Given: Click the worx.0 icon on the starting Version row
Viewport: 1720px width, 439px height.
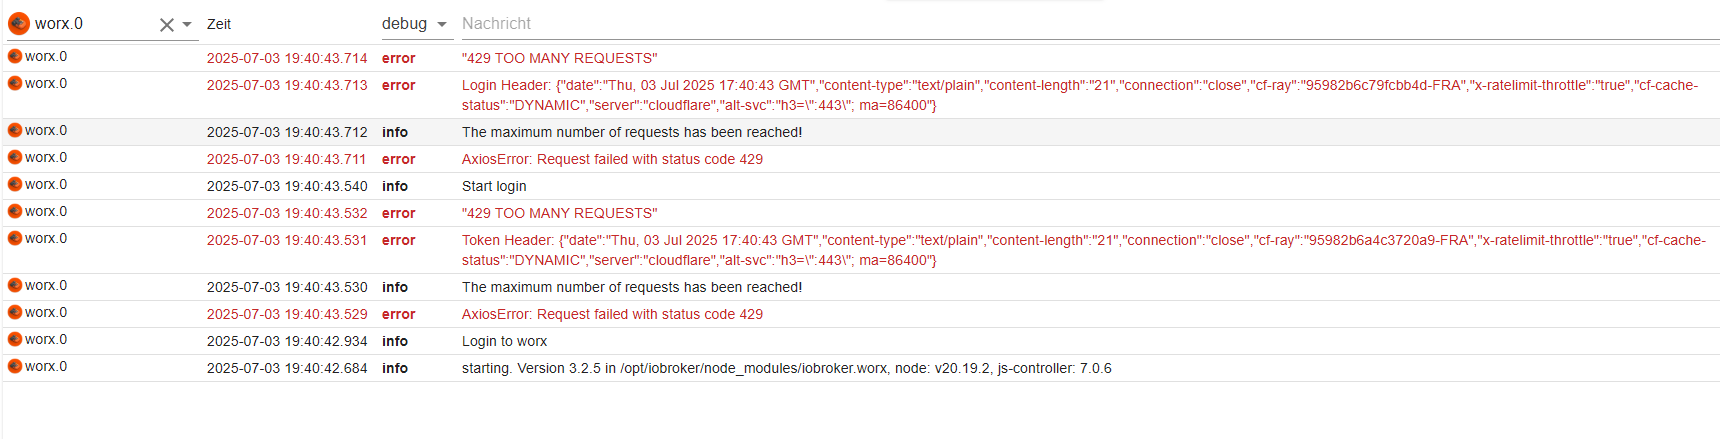Looking at the screenshot, I should [15, 367].
